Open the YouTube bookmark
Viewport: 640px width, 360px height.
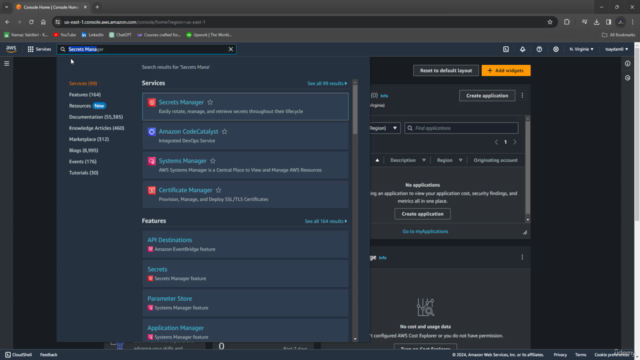(65, 35)
